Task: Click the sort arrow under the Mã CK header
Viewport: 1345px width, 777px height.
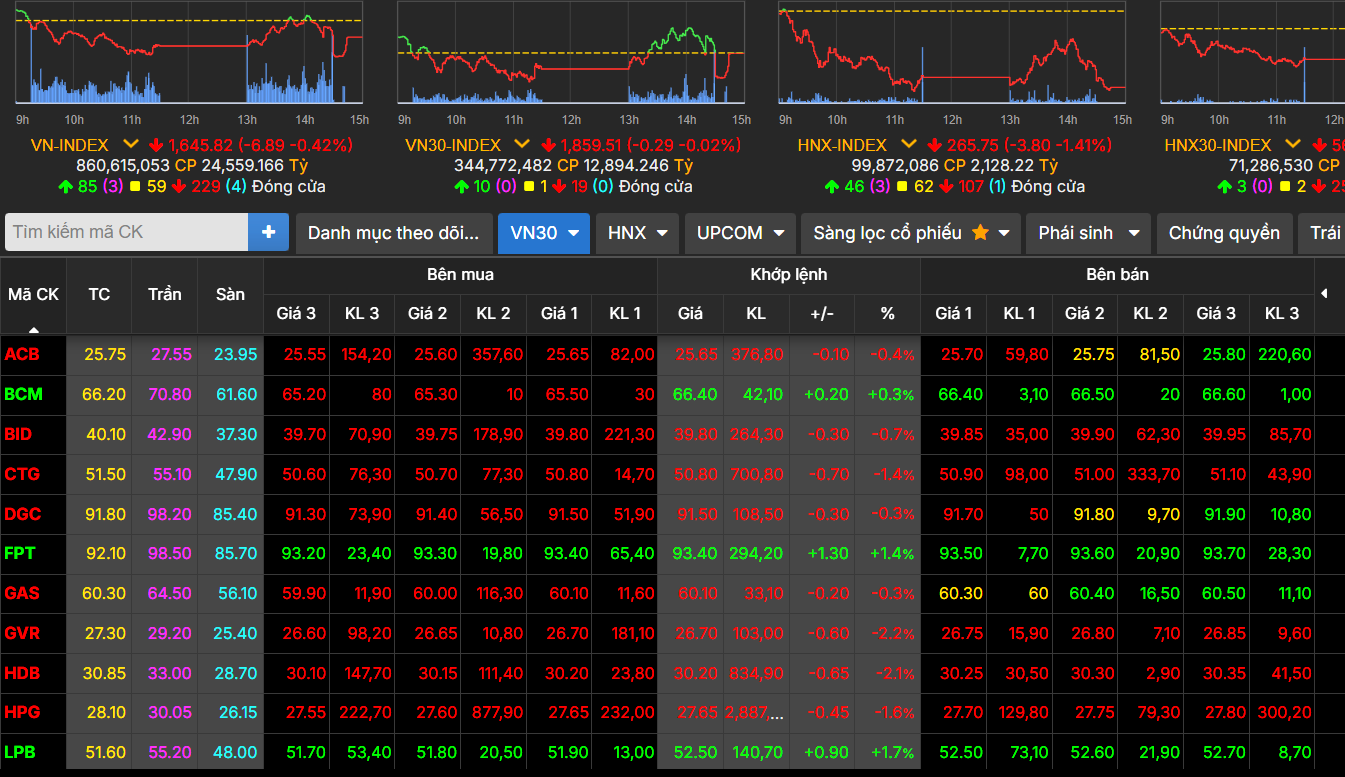Action: tap(34, 329)
